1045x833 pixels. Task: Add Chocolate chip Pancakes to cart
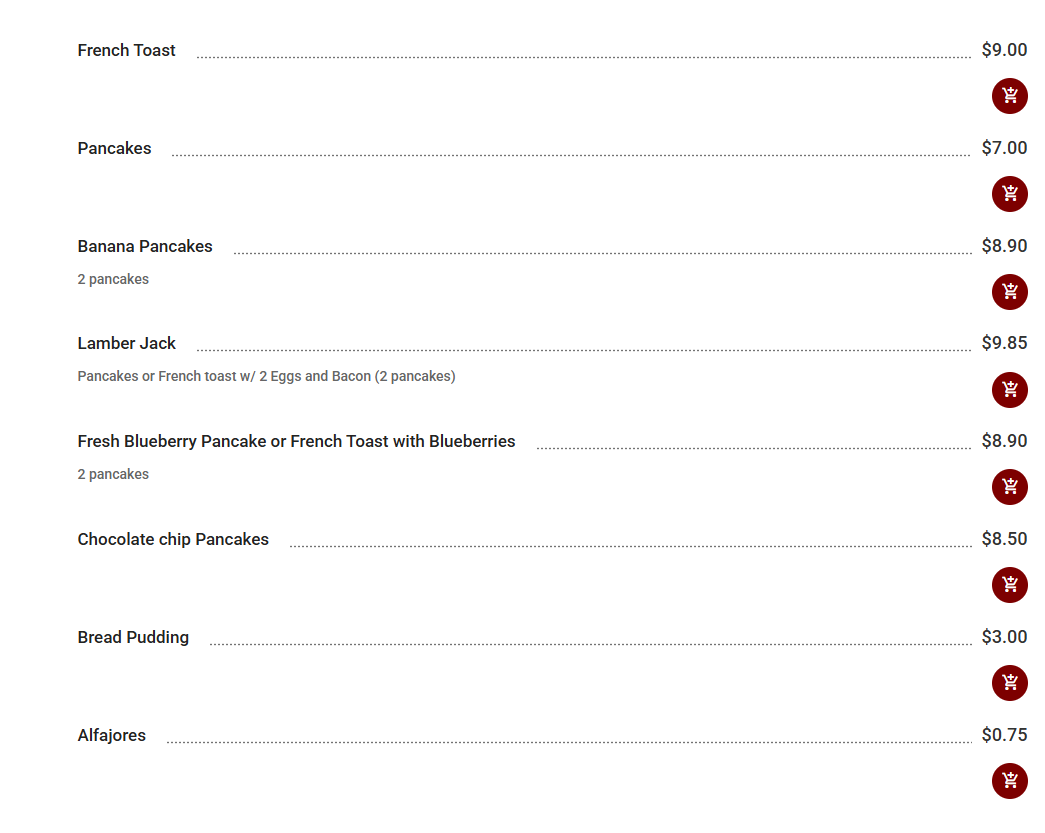click(x=1009, y=585)
